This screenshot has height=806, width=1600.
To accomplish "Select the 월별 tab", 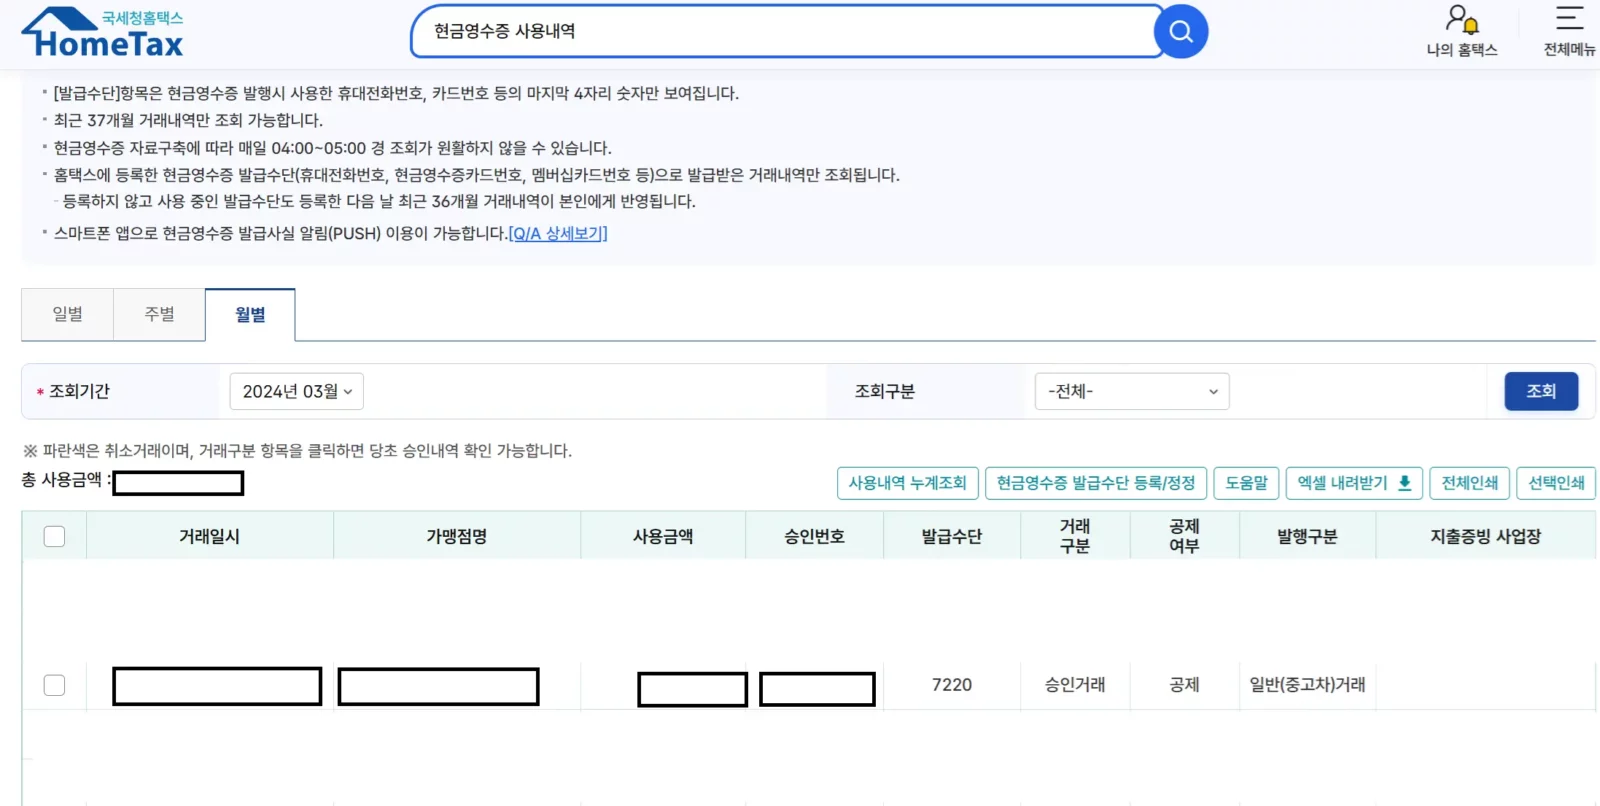I will (x=250, y=315).
